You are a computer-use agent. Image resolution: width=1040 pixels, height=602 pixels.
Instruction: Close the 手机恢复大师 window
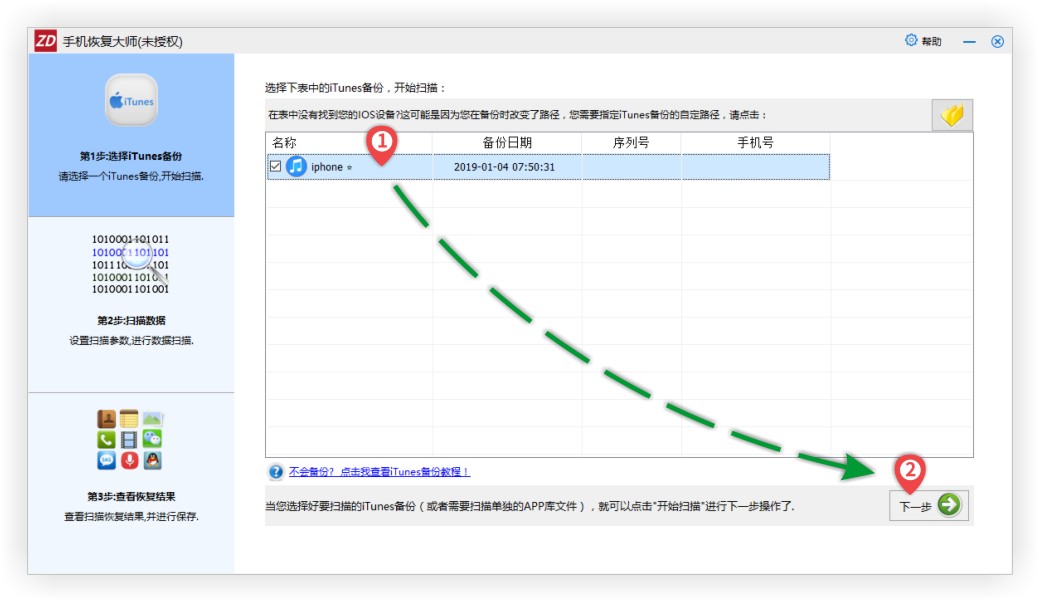(997, 42)
